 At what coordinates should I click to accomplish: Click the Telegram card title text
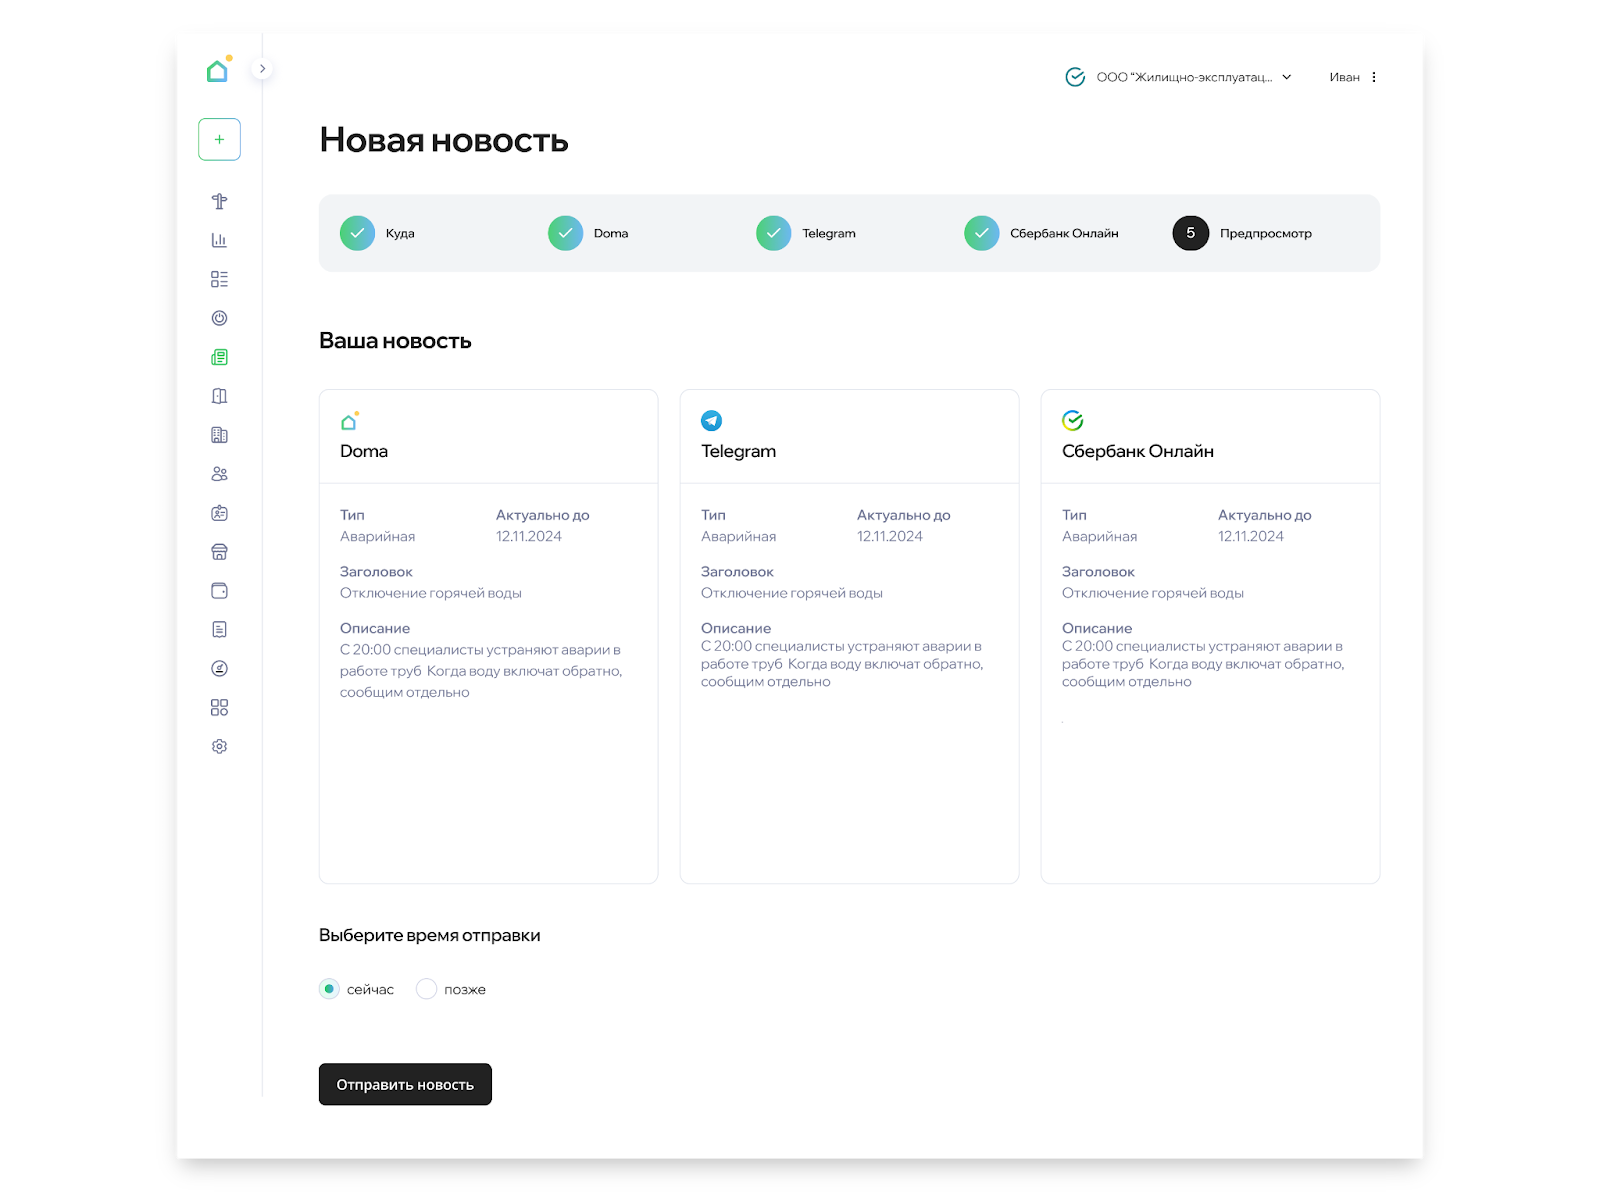point(738,451)
